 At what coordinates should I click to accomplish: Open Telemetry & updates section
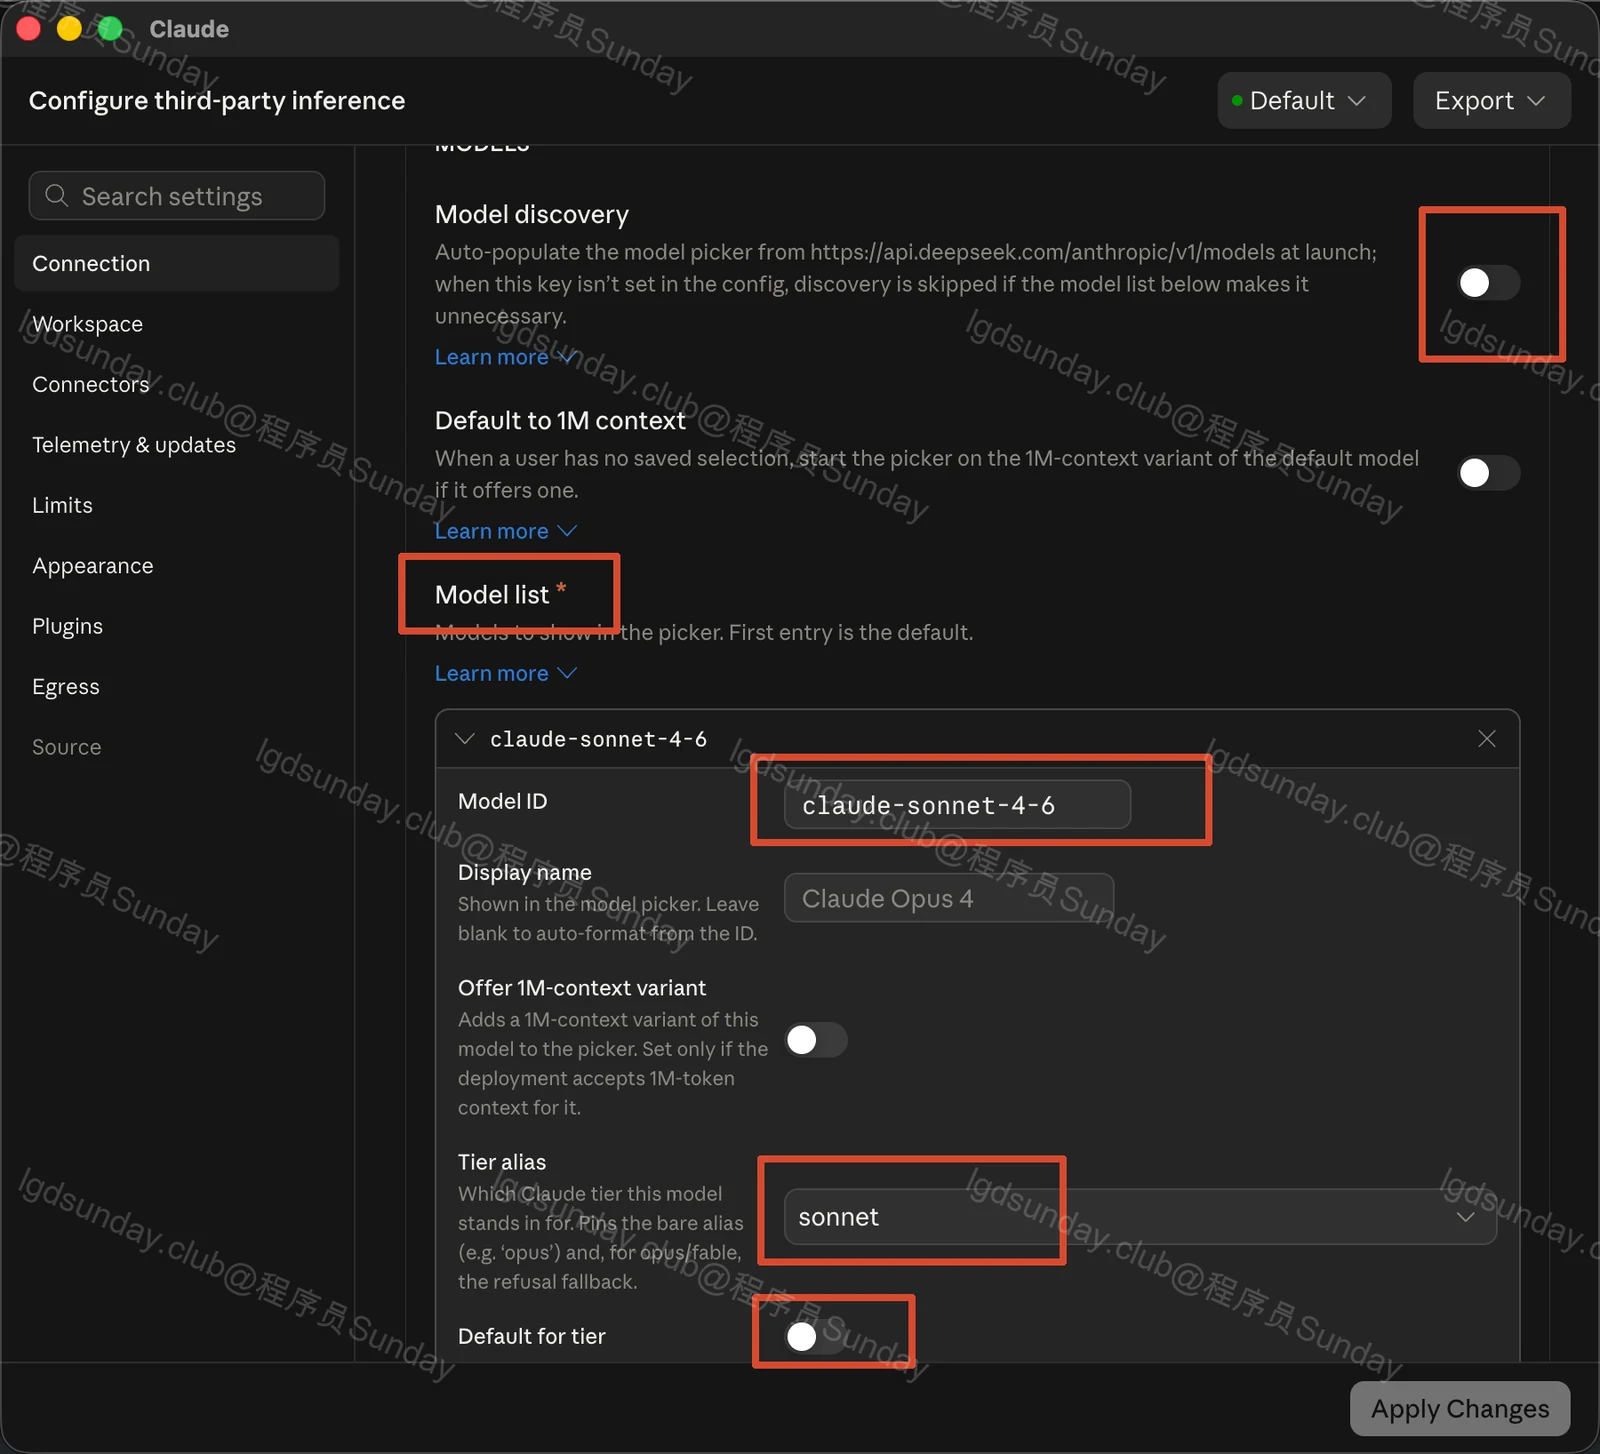pos(177,445)
